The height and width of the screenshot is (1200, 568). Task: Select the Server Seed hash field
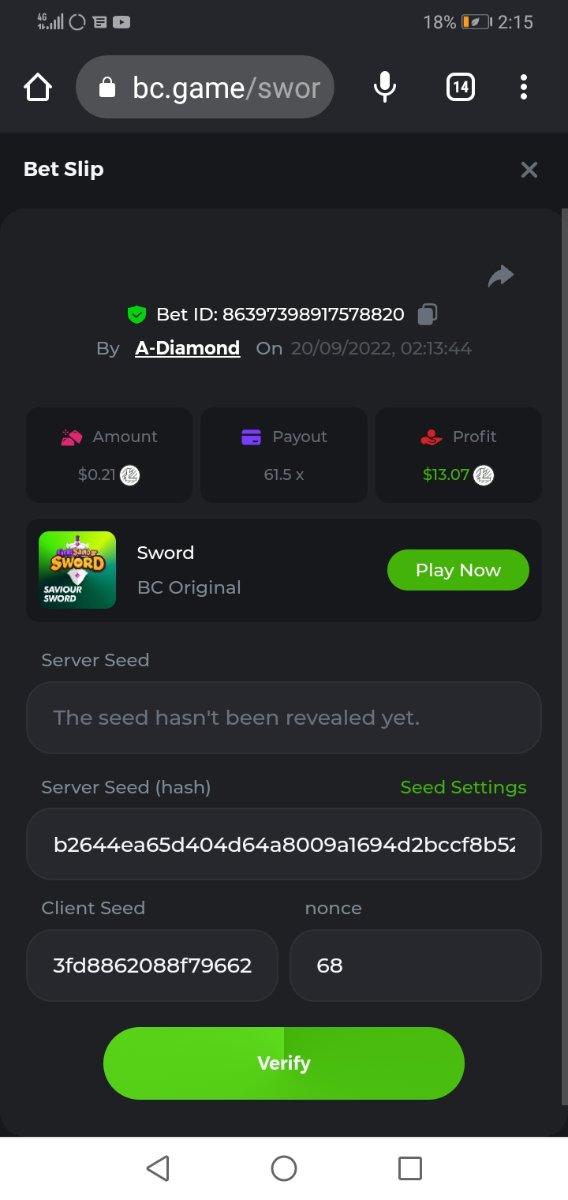pos(284,845)
